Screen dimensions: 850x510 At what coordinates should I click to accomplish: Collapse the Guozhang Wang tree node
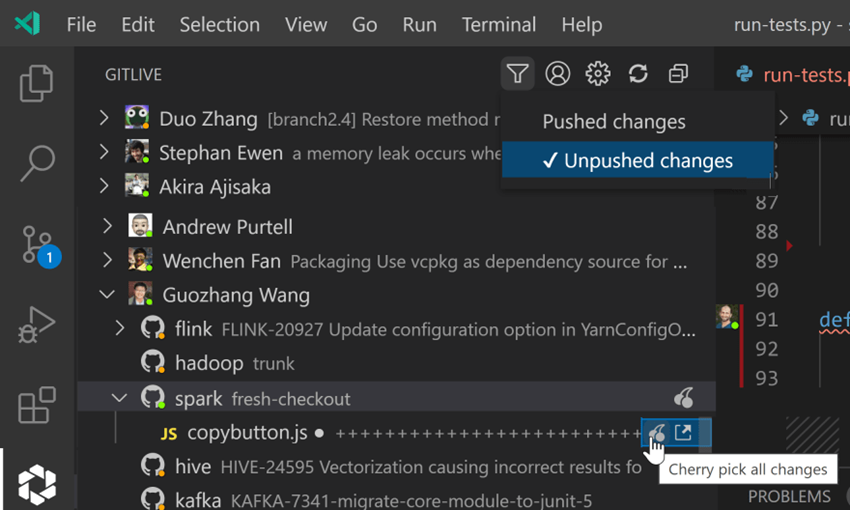click(107, 295)
